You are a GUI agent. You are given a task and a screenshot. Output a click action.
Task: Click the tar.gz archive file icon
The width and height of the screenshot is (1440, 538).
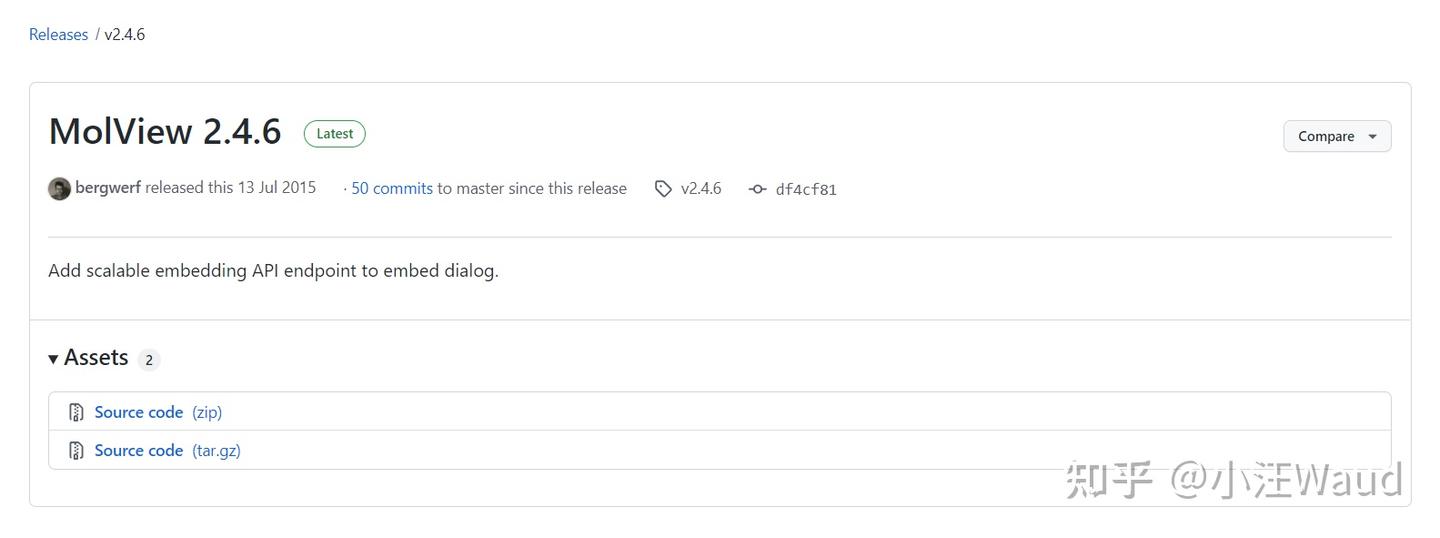(x=76, y=450)
